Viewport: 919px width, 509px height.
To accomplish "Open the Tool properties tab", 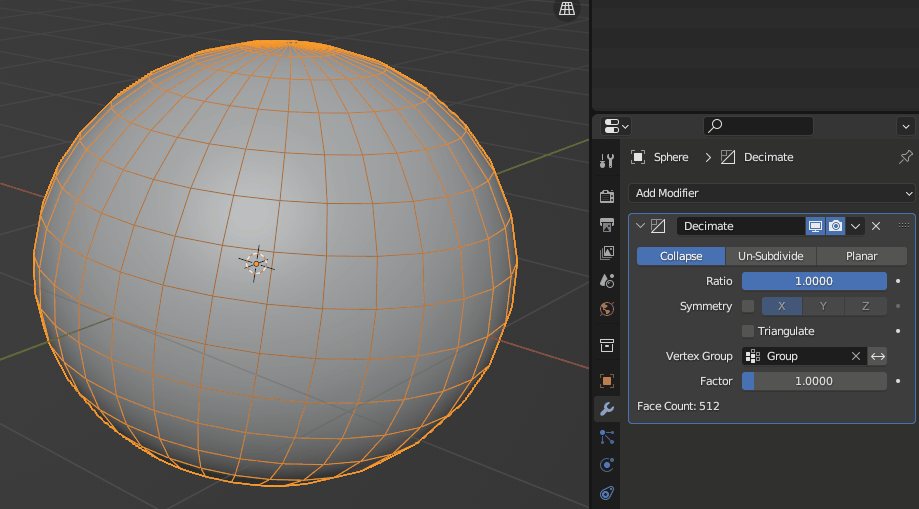I will (x=606, y=161).
